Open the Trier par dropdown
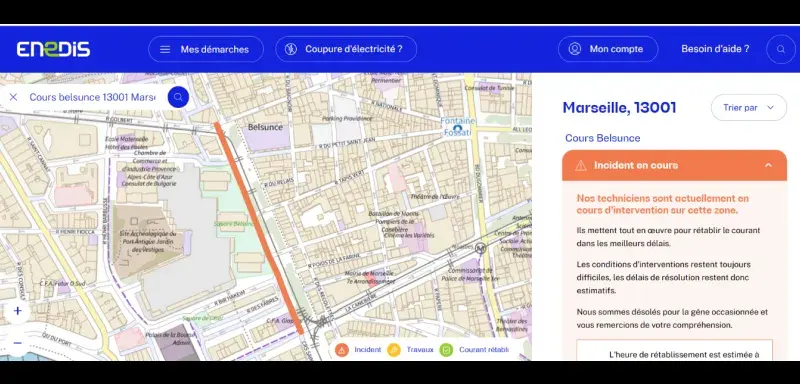Image resolution: width=800 pixels, height=384 pixels. coord(748,108)
